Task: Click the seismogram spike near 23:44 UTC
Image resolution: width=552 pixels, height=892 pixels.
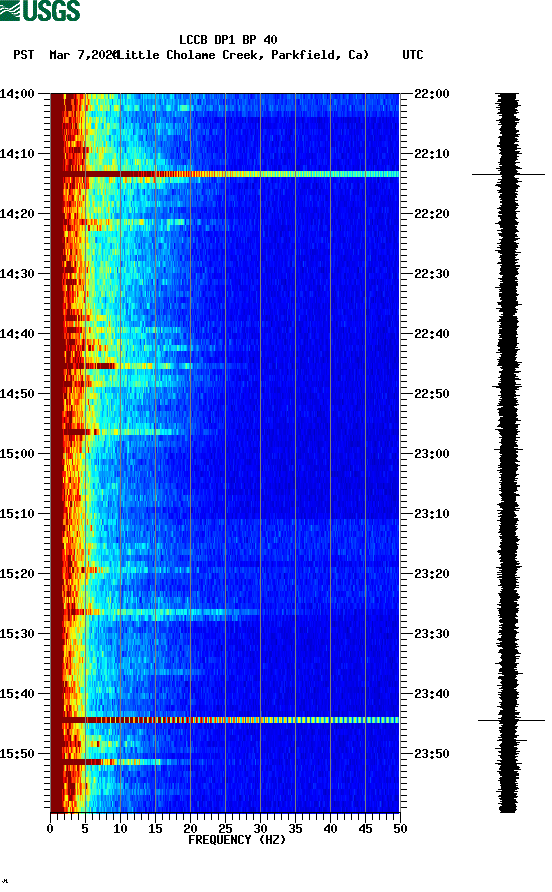Action: 511,720
